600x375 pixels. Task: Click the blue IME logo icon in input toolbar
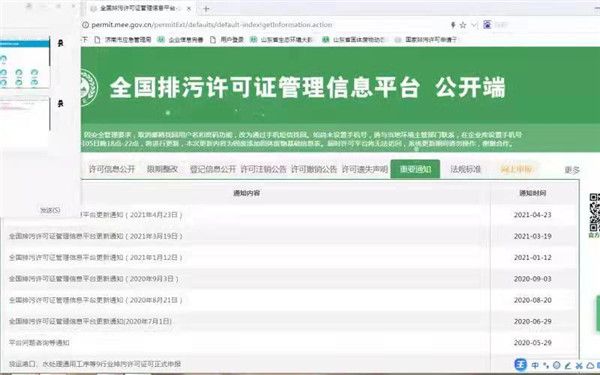coord(520,365)
